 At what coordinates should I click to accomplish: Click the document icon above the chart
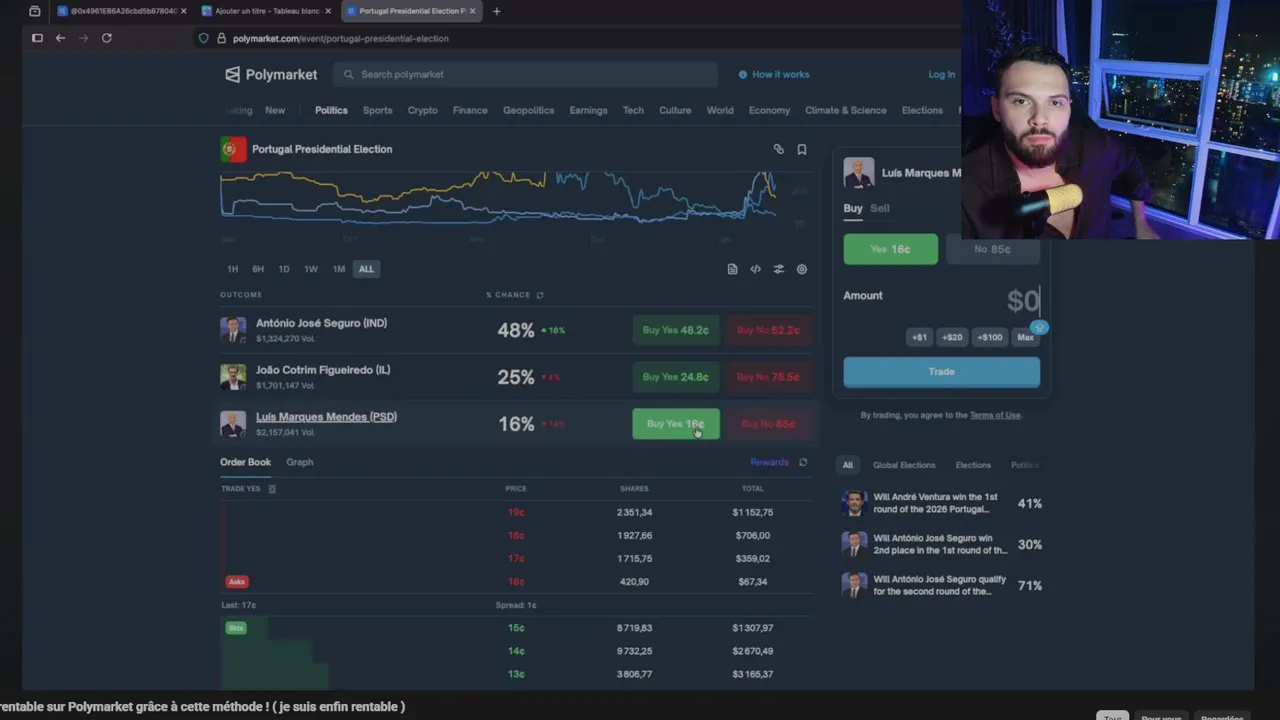(x=732, y=269)
